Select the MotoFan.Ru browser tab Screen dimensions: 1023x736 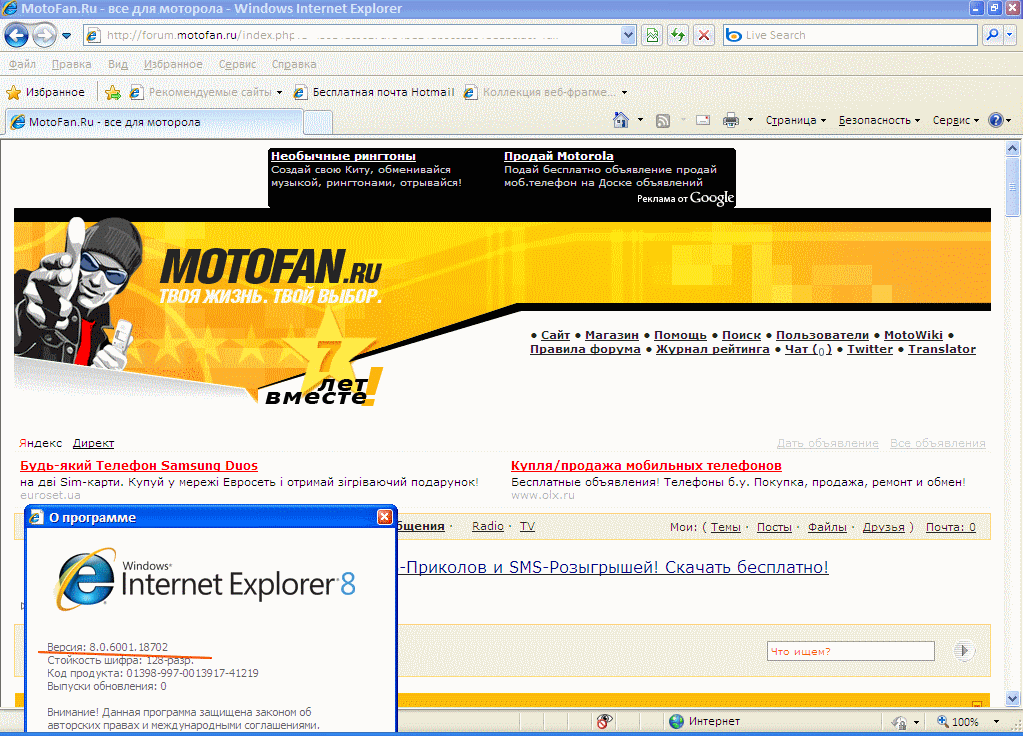[154, 122]
